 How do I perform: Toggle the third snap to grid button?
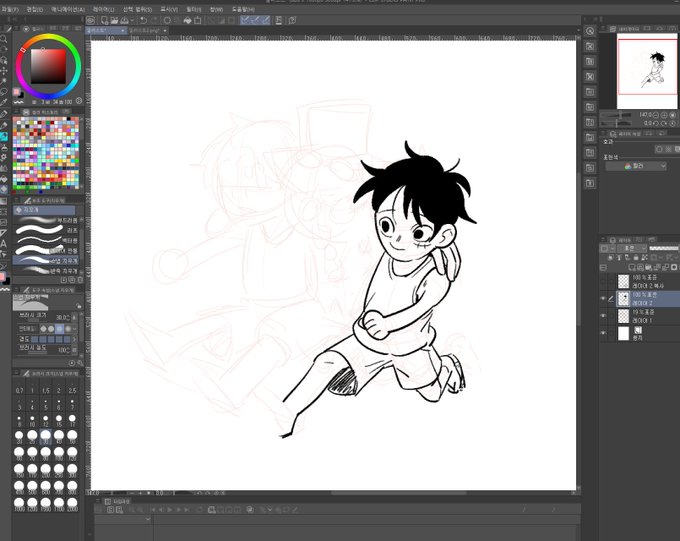265,20
